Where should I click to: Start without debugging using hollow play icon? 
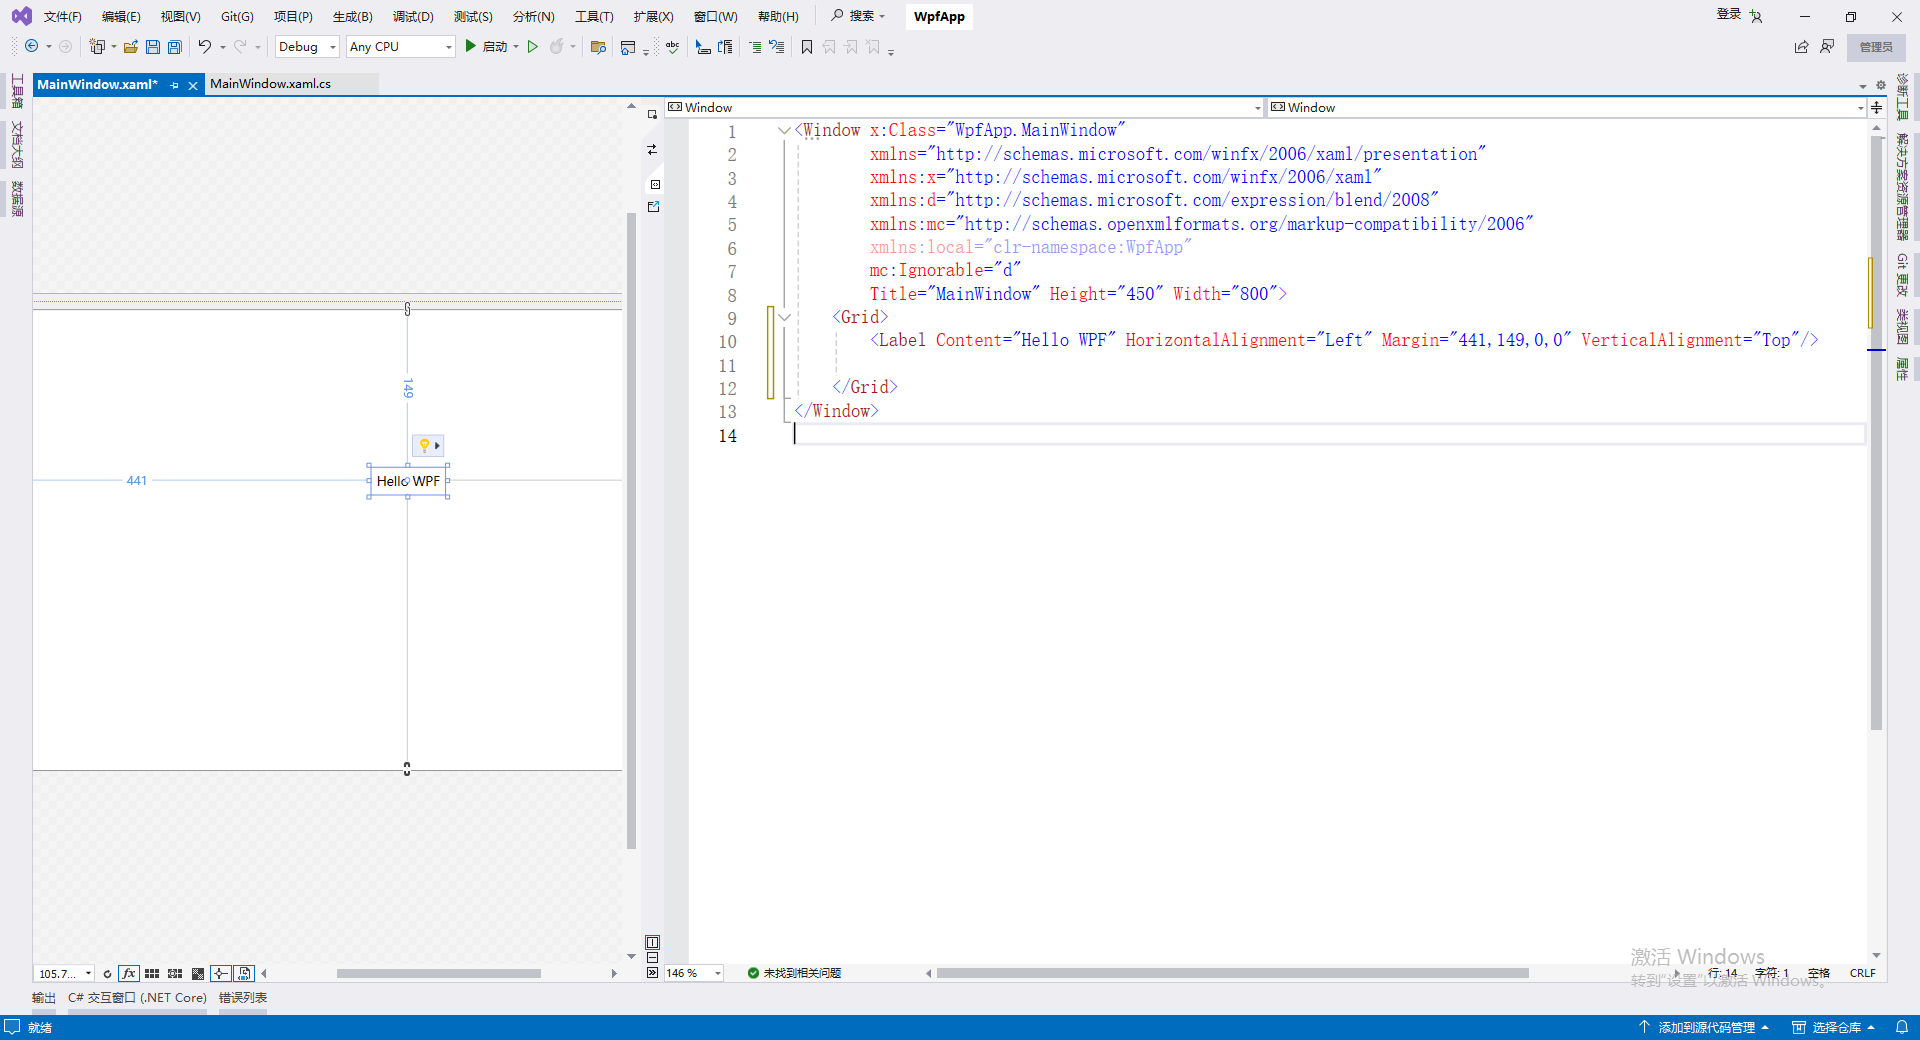pyautogui.click(x=533, y=47)
